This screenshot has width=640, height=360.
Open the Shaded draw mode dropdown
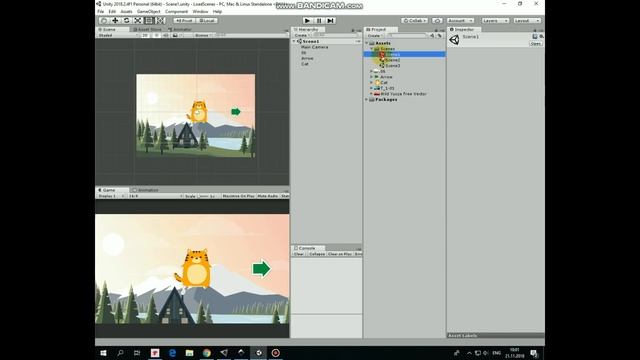tap(118, 36)
